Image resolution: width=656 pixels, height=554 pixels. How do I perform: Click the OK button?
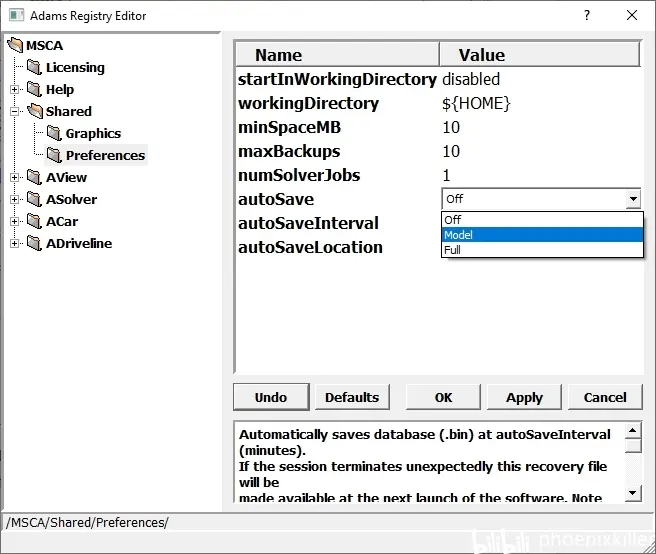coord(443,397)
